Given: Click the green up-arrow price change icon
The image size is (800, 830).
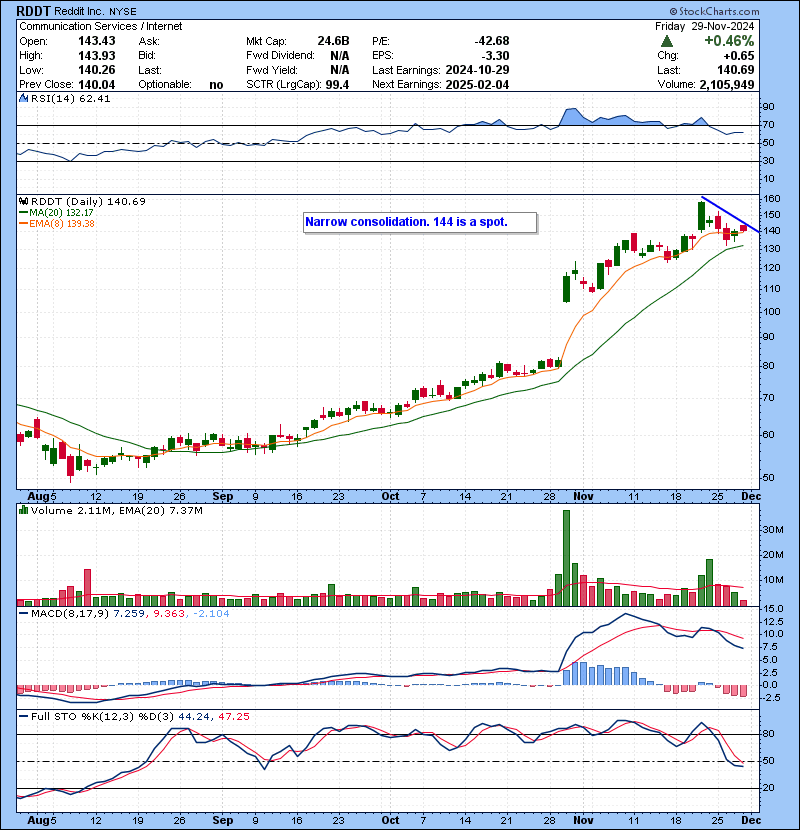Looking at the screenshot, I should click(x=666, y=41).
